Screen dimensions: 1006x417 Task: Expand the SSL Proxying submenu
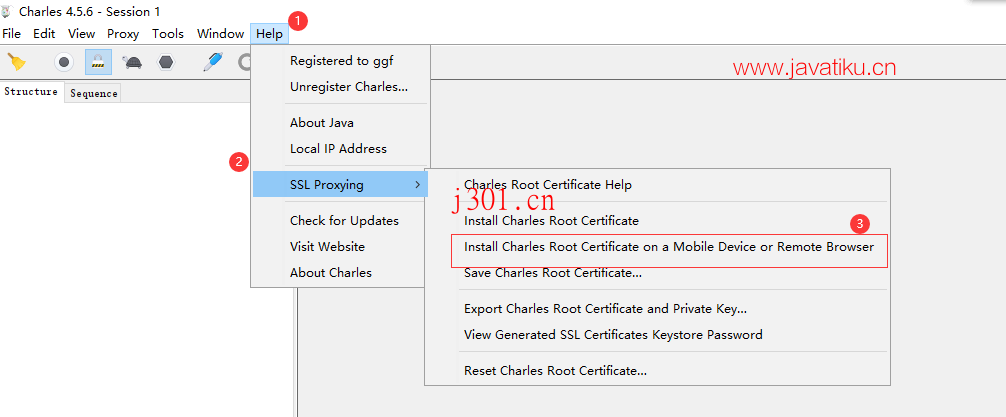pyautogui.click(x=341, y=185)
